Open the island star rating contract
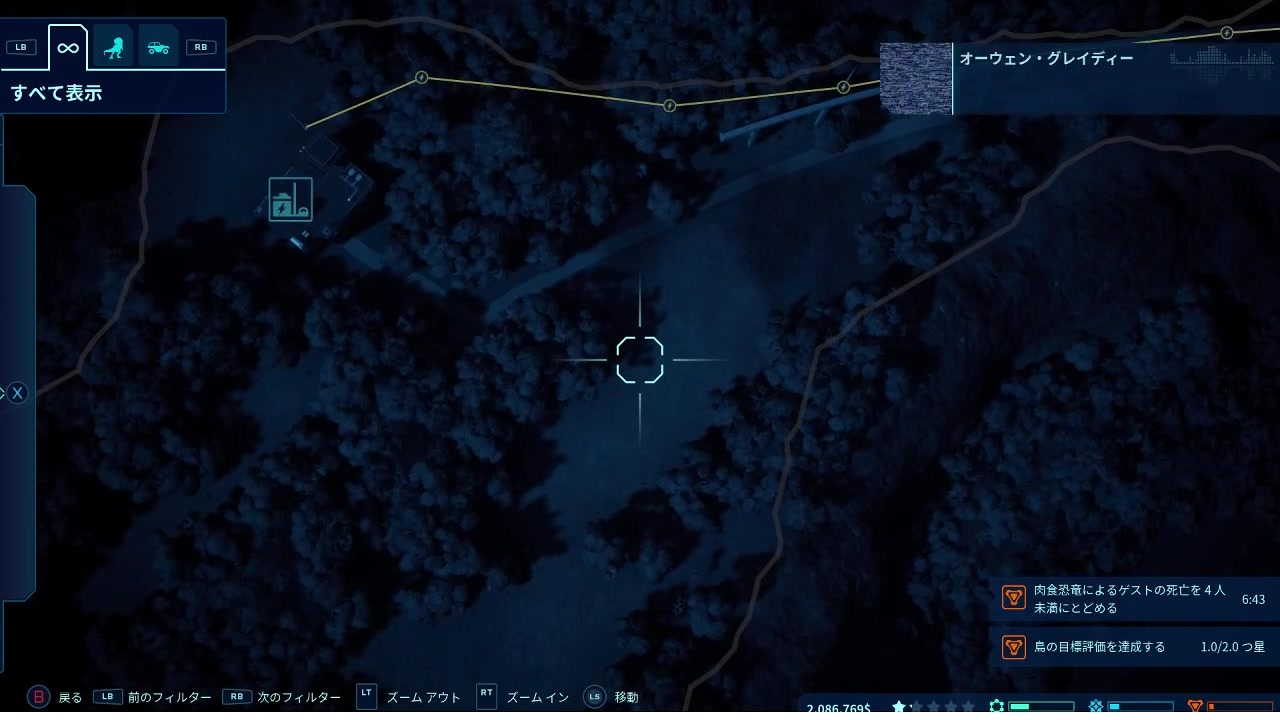Image resolution: width=1280 pixels, height=720 pixels. (1134, 647)
